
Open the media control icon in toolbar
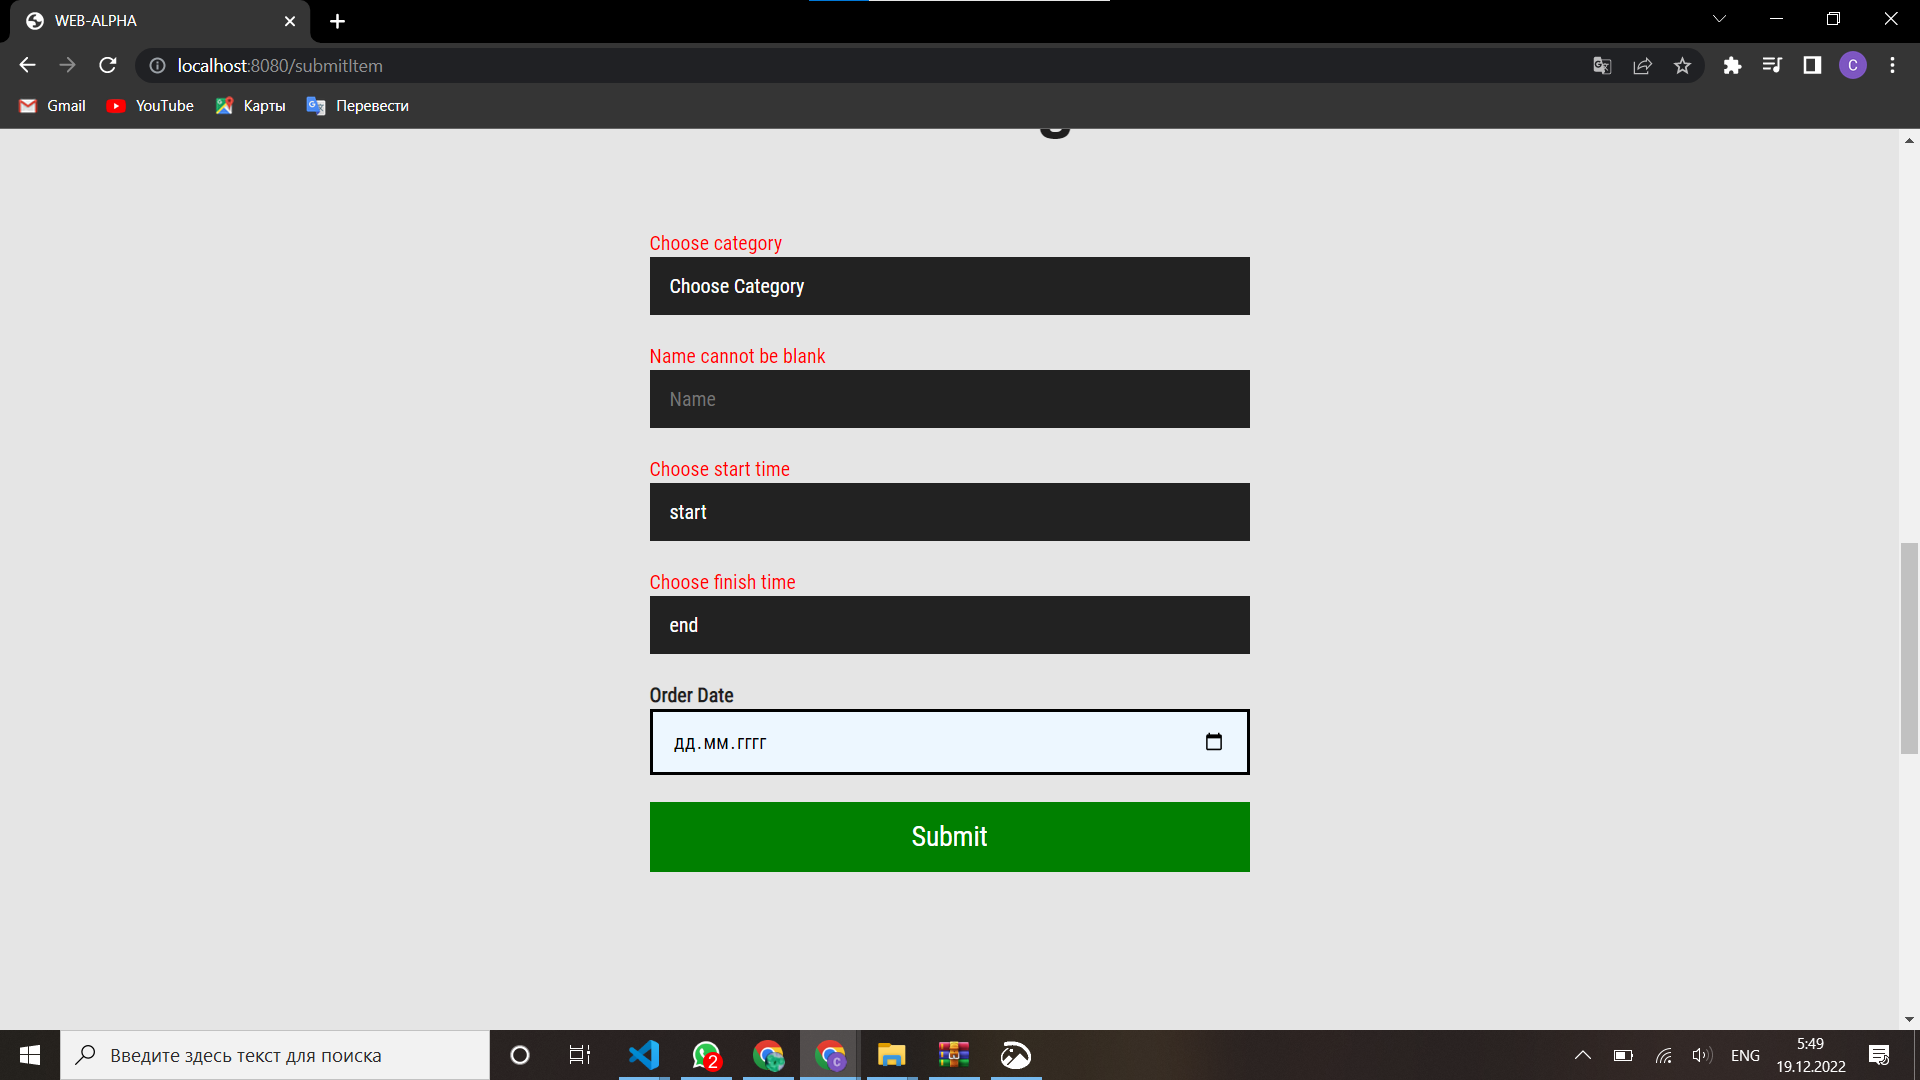[x=1772, y=66]
